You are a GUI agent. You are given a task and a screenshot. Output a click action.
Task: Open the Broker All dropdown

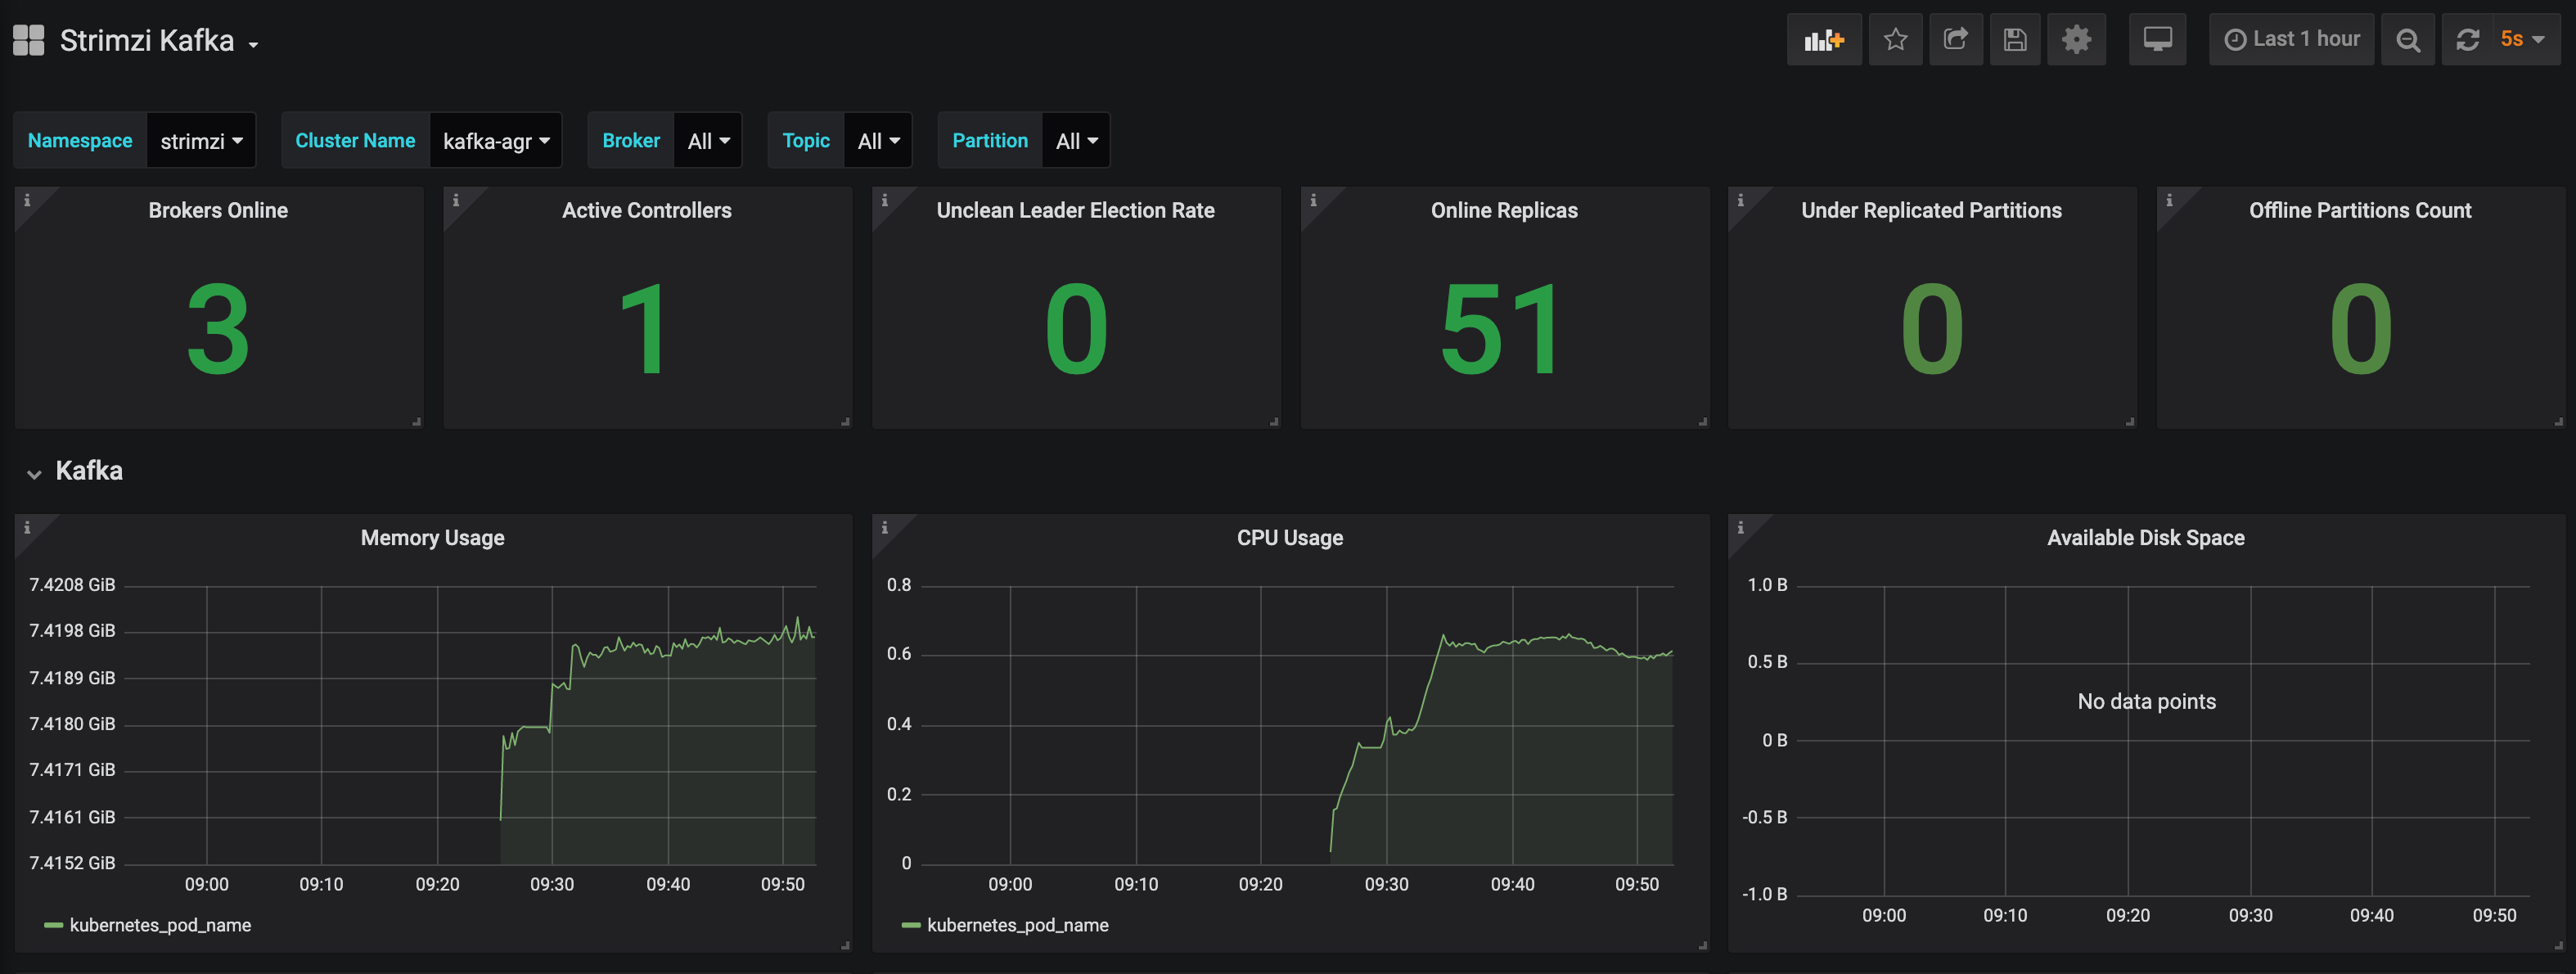[x=708, y=141]
